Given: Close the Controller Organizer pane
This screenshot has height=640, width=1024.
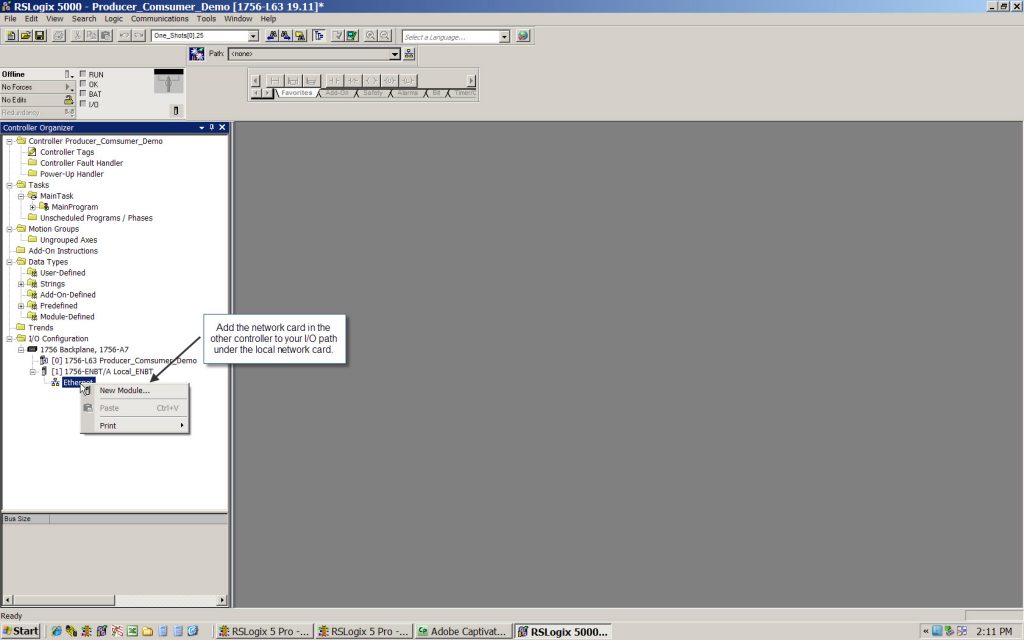Looking at the screenshot, I should 222,127.
